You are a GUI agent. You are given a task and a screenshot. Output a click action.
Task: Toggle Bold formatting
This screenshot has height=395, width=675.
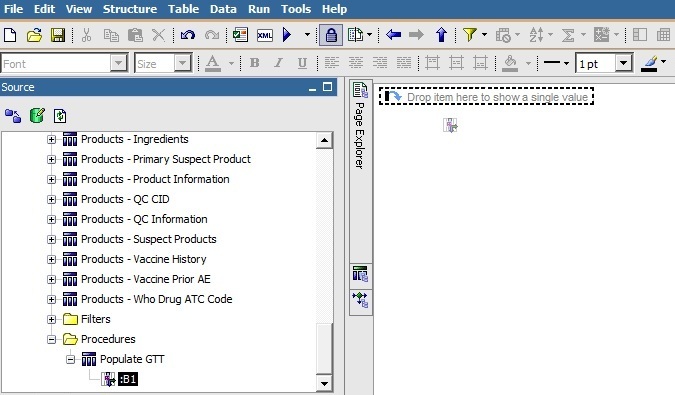click(x=255, y=64)
